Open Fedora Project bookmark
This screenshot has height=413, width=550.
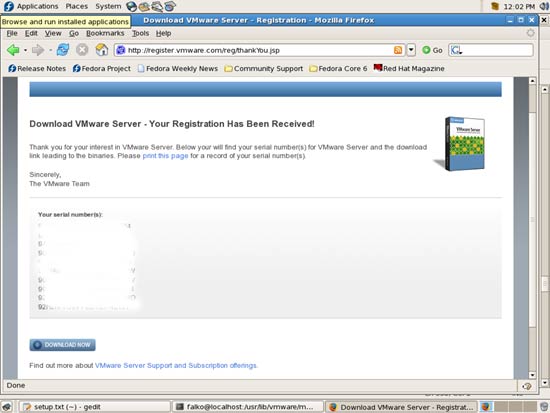pos(102,68)
